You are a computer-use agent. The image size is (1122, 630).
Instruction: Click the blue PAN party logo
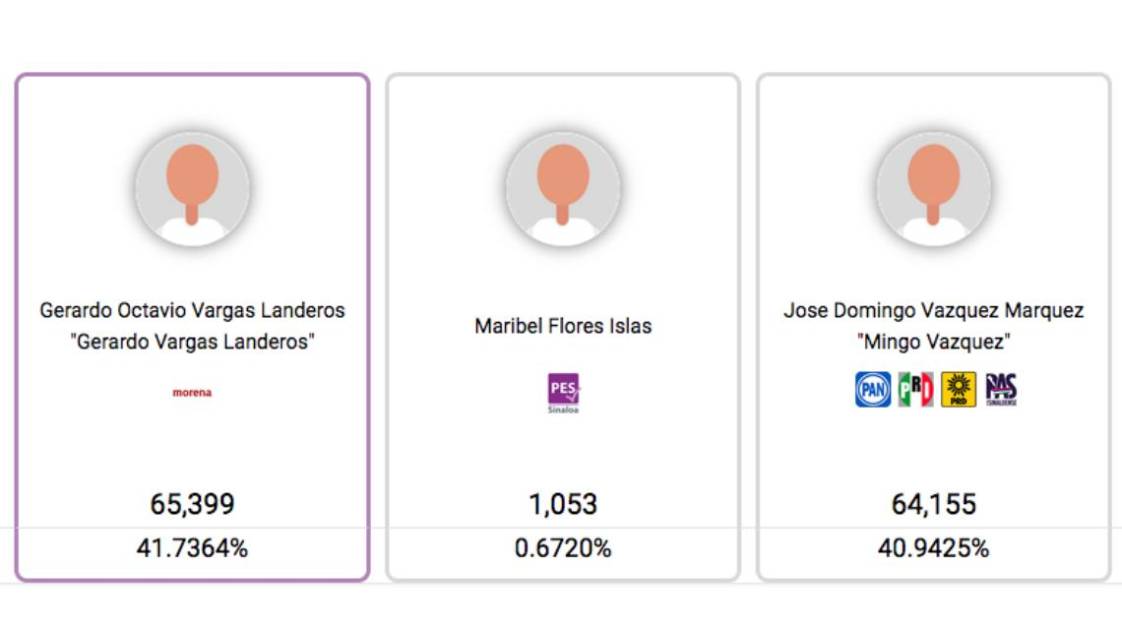click(872, 389)
